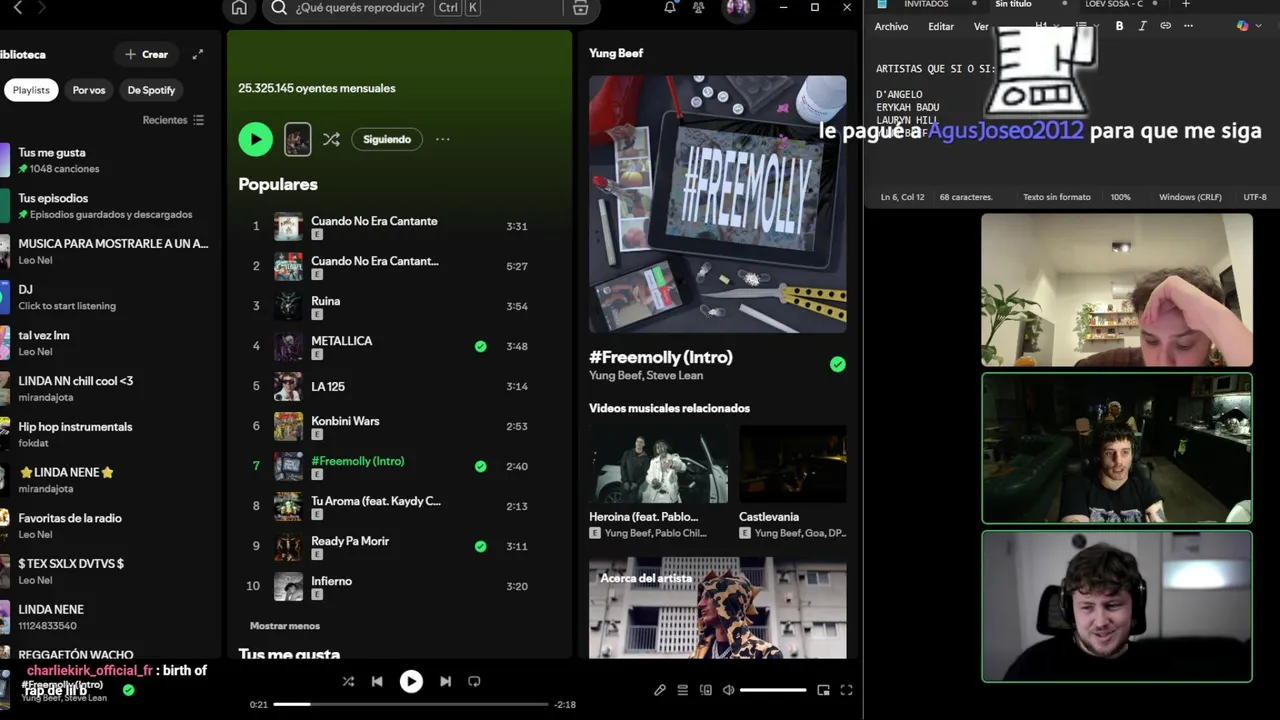Toggle bold in Notepad toolbar

coord(1119,26)
